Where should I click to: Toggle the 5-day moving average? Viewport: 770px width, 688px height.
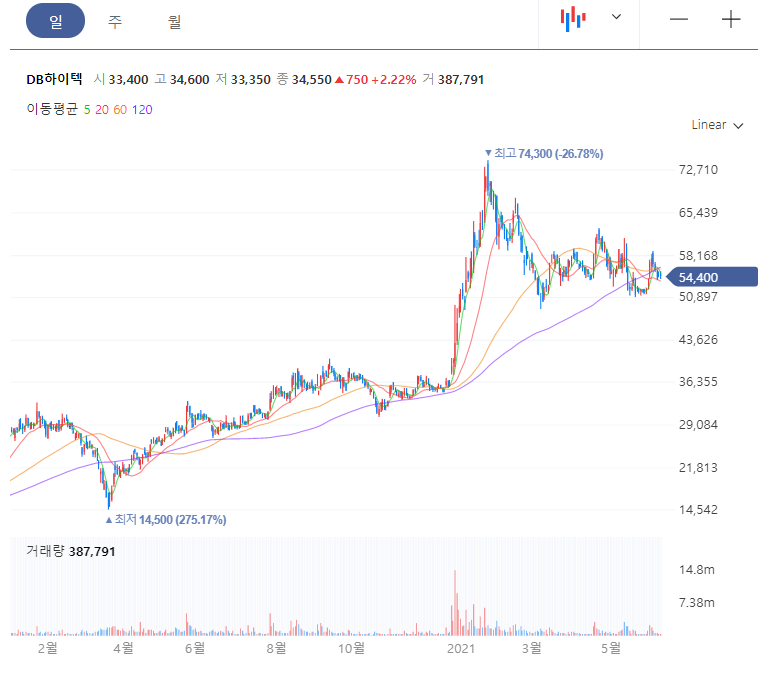[x=87, y=110]
